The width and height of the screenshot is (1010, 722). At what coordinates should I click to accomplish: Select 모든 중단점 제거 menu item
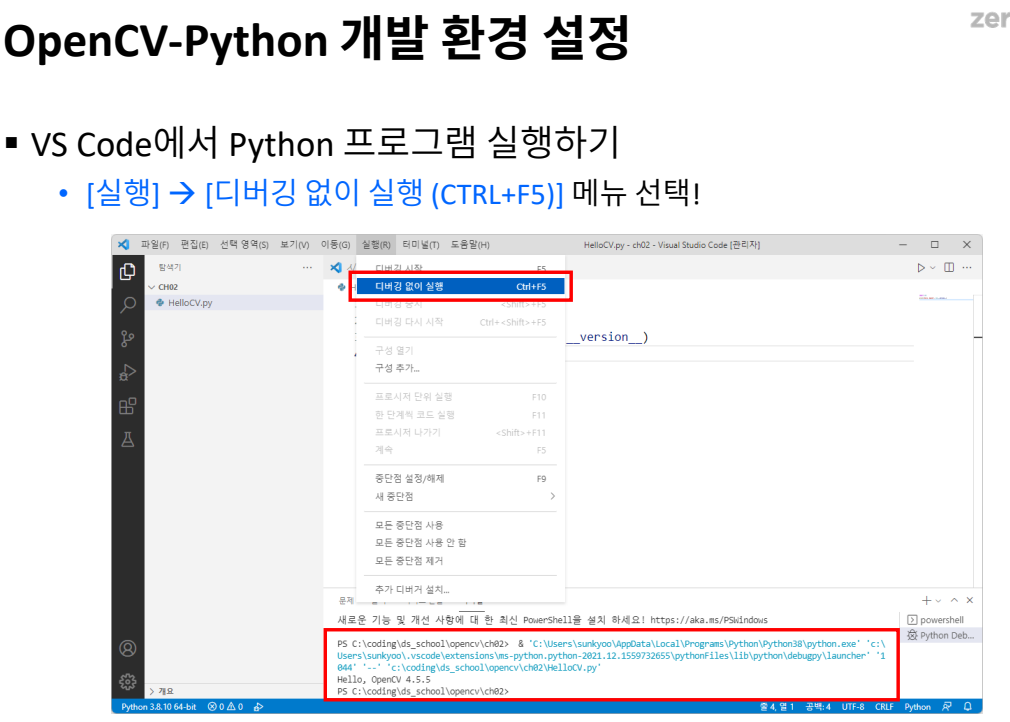point(460,560)
